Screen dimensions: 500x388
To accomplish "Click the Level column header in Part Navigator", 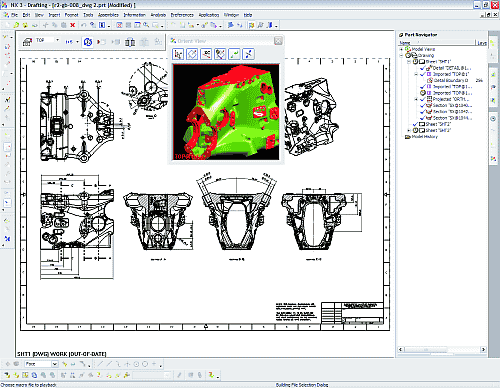I will click(482, 43).
